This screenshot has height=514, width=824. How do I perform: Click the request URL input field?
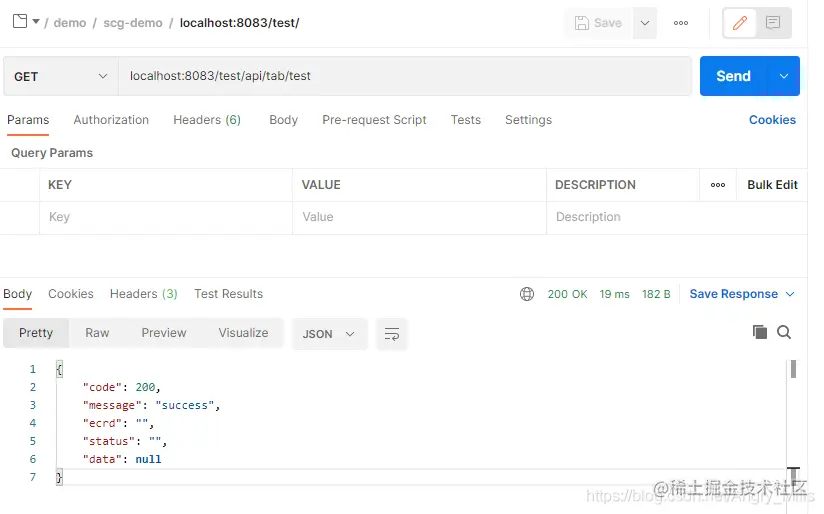(405, 76)
